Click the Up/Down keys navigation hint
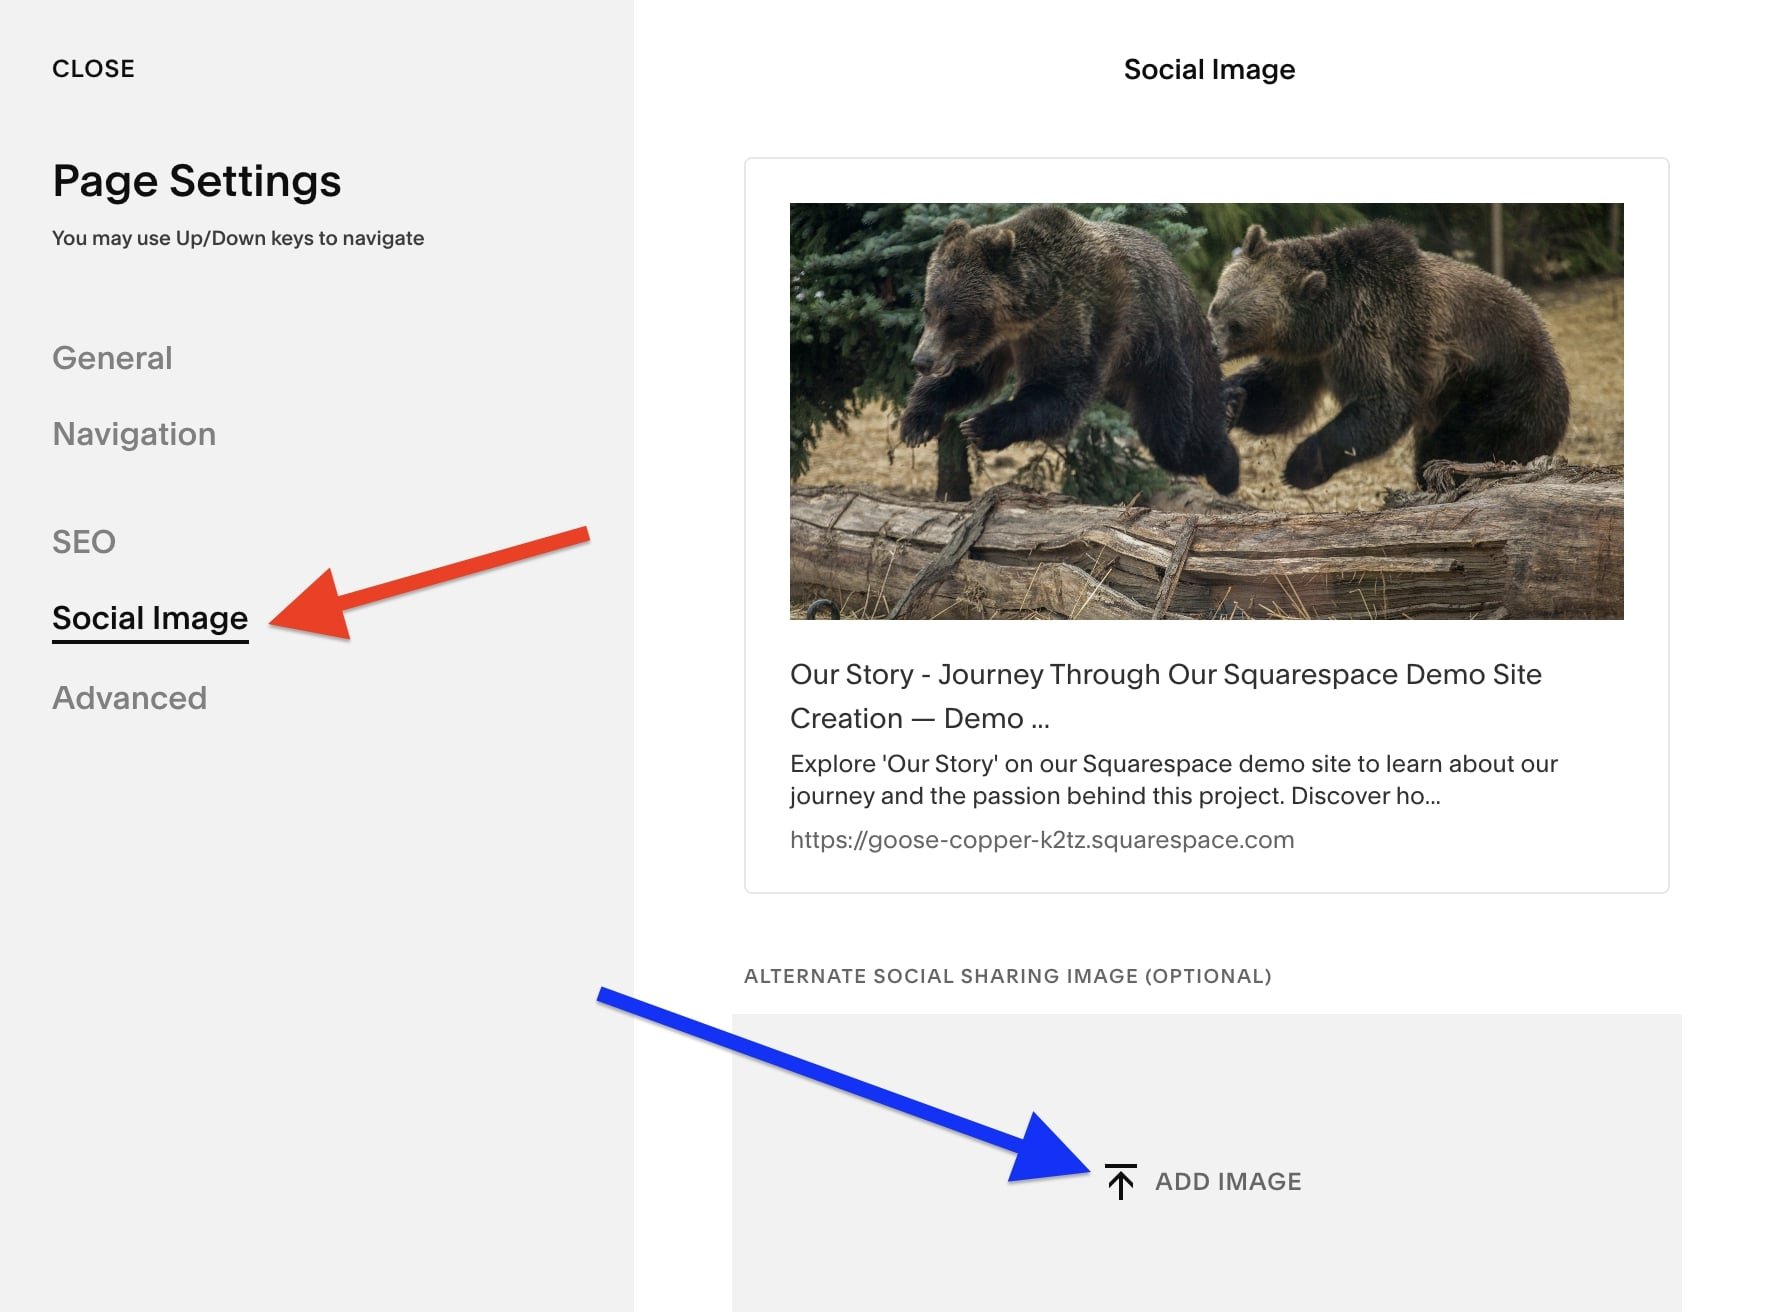The height and width of the screenshot is (1312, 1766). coord(238,238)
